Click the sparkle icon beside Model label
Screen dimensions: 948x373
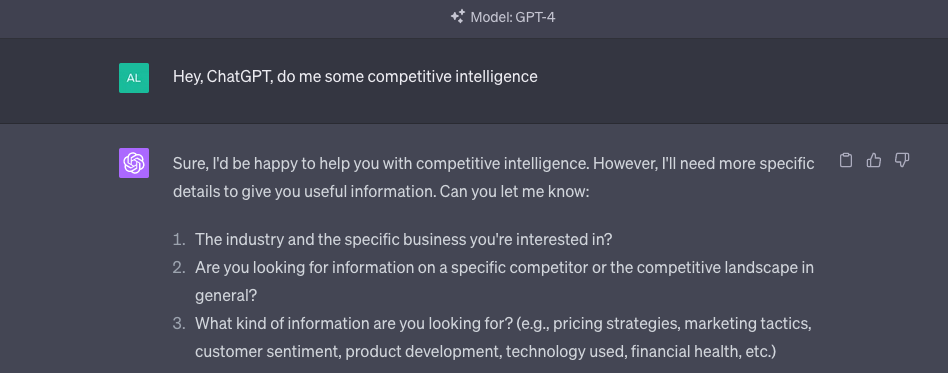pyautogui.click(x=458, y=16)
